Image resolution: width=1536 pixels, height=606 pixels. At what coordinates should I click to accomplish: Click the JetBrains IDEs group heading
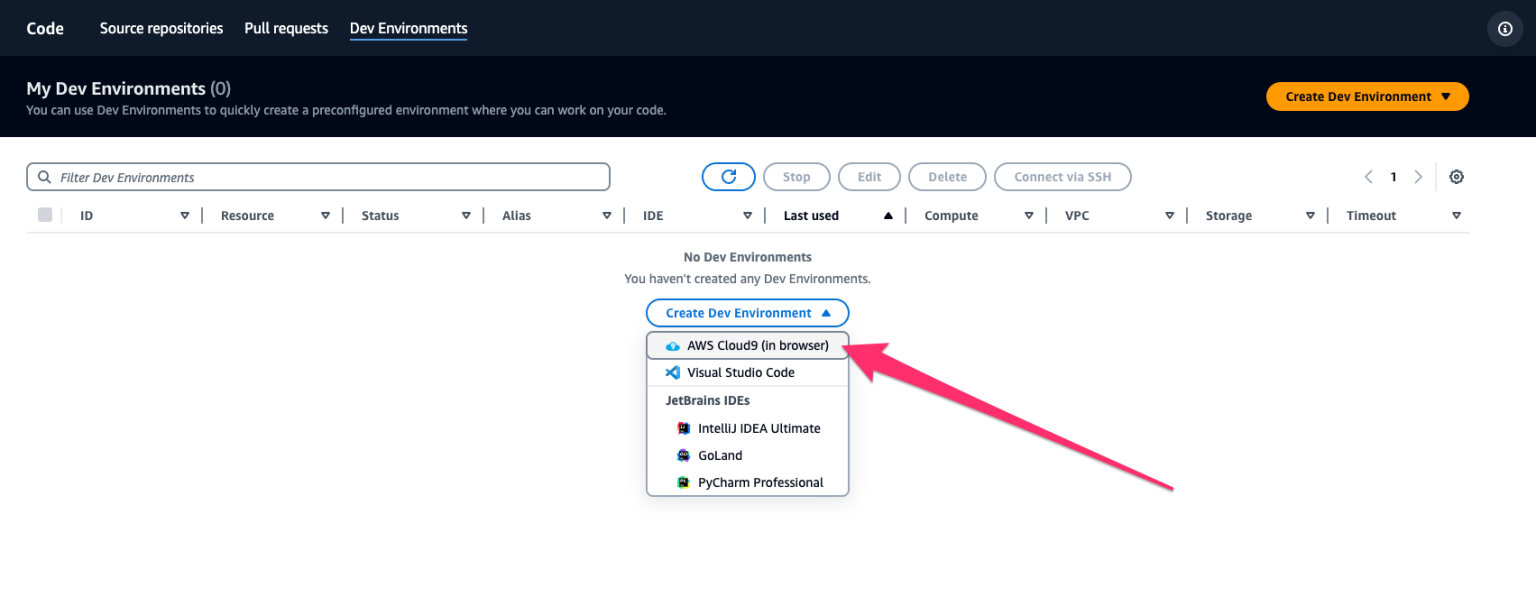[708, 400]
